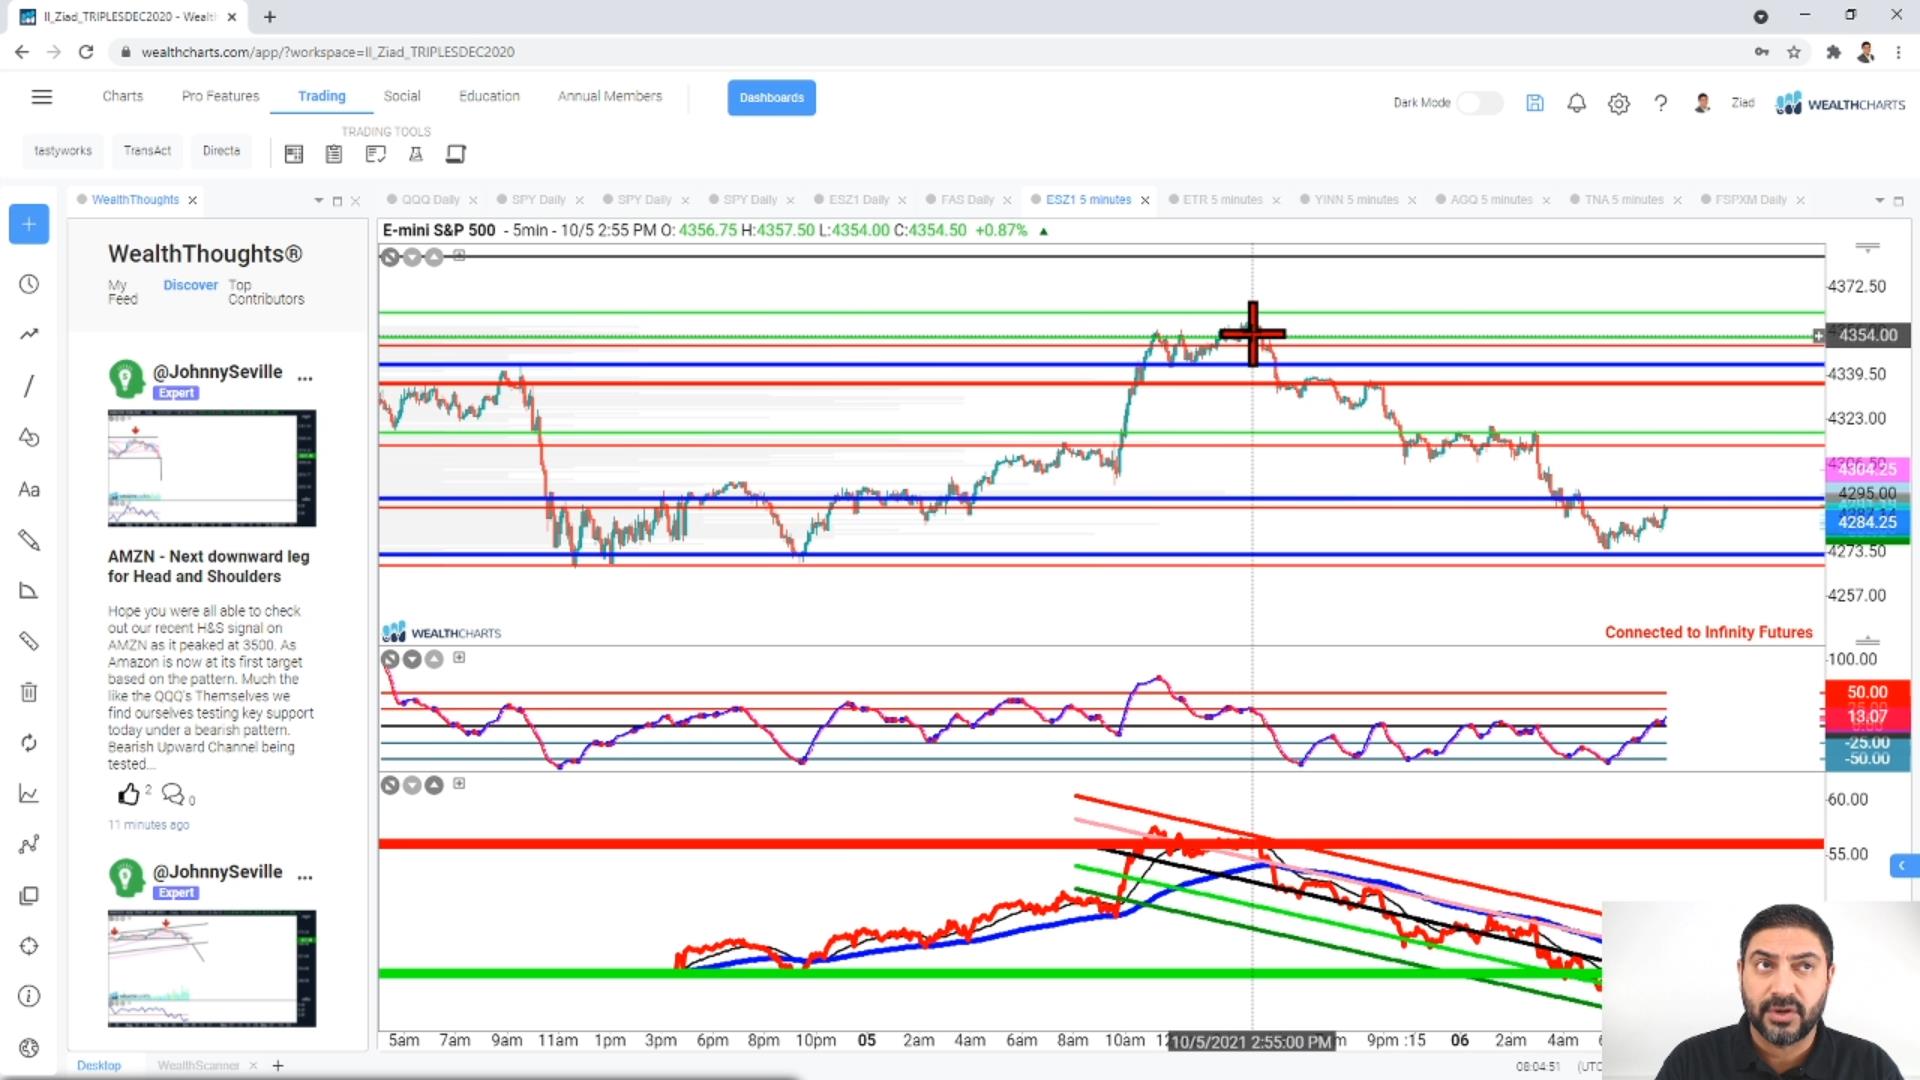The image size is (1920, 1080).
Task: Click the blue plus add-widget button
Action: tap(29, 224)
